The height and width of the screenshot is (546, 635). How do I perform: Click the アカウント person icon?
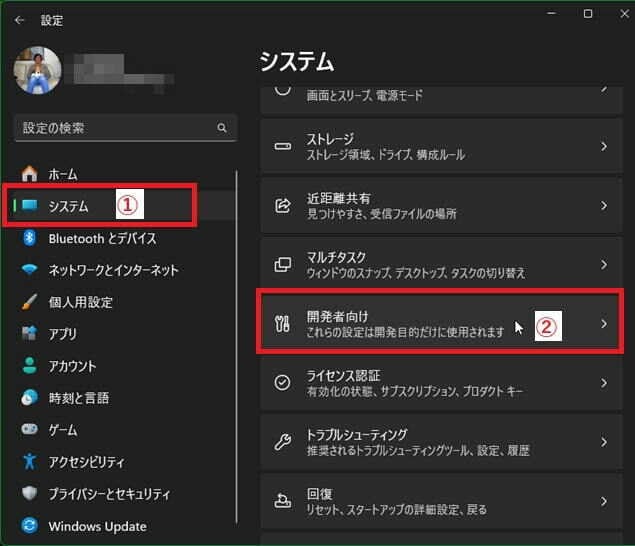click(30, 366)
